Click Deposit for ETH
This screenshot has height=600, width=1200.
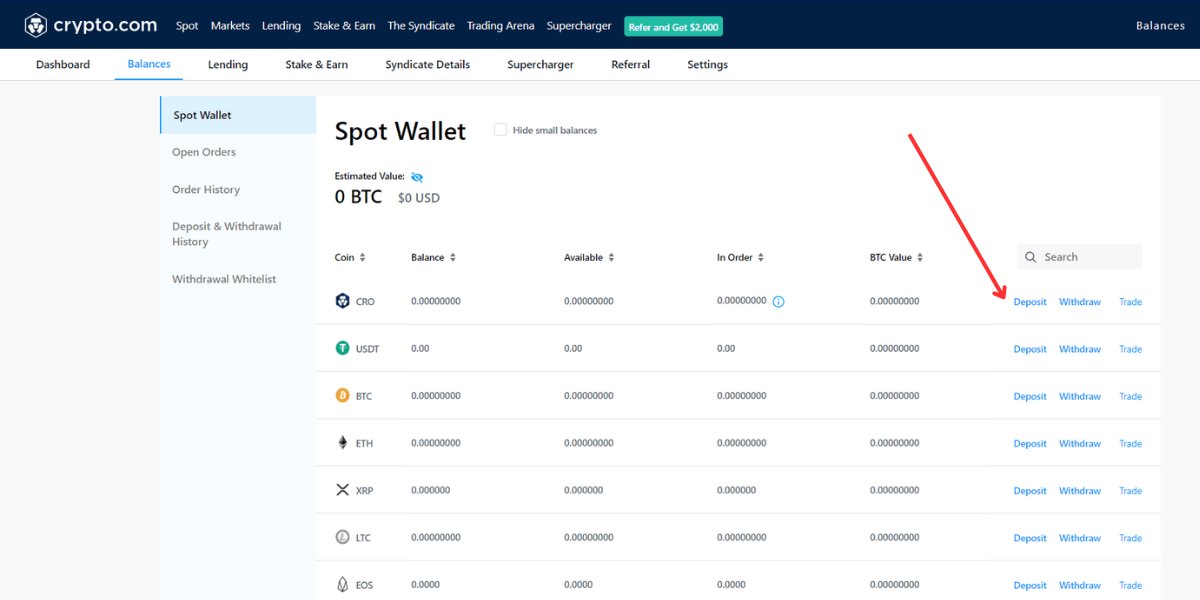point(1030,443)
